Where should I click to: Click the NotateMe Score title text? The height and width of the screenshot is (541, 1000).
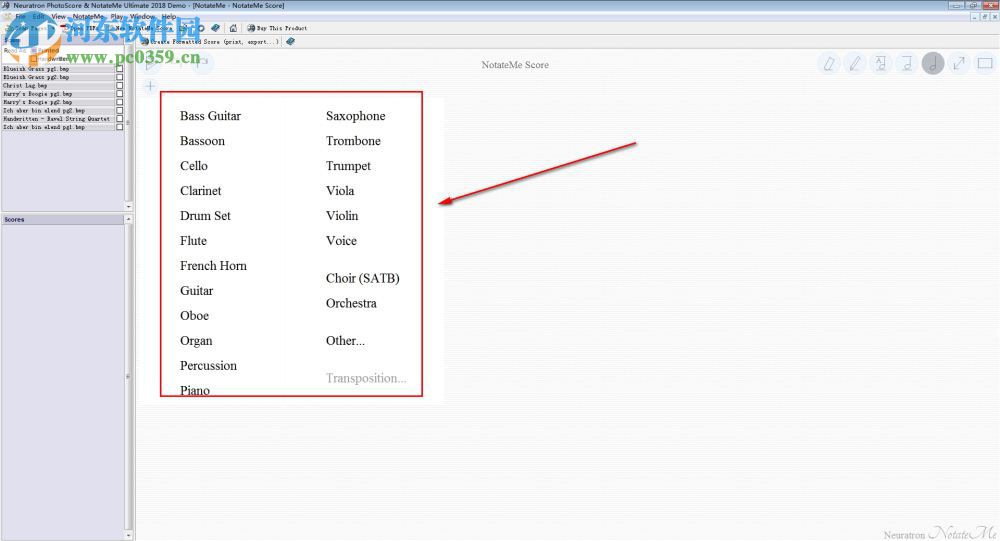(x=515, y=64)
